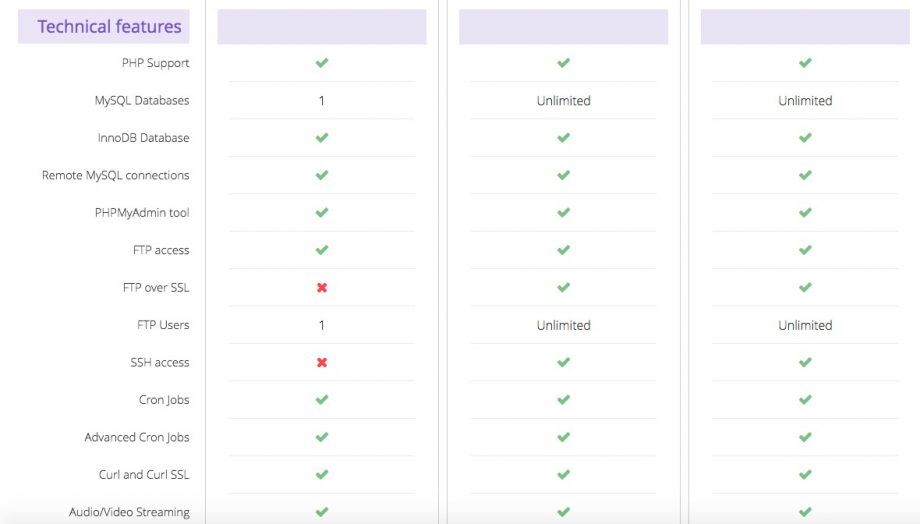This screenshot has width=920, height=524.
Task: Click the Technical features heading
Action: pos(109,26)
